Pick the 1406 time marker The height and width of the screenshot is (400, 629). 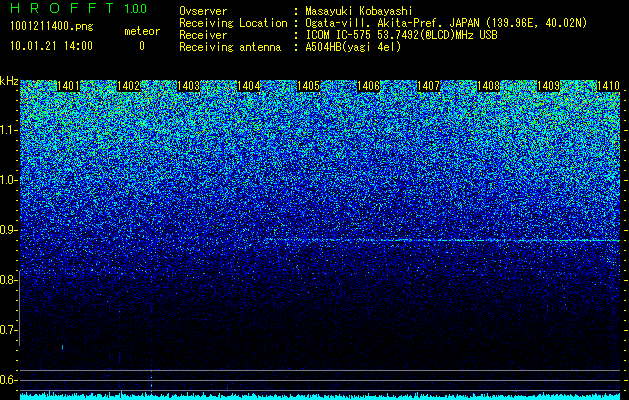pos(368,86)
